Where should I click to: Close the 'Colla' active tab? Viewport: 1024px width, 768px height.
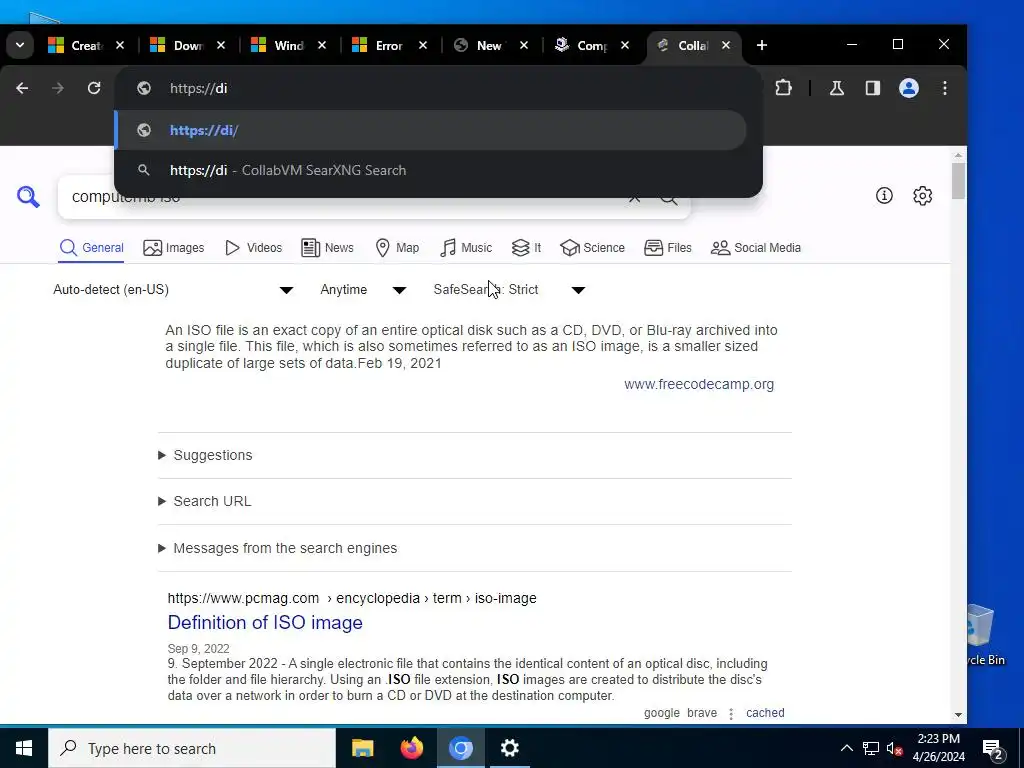(x=726, y=45)
